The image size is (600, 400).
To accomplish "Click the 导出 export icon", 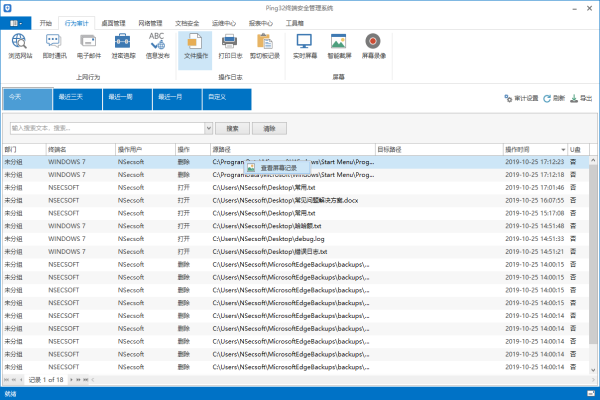I will (x=581, y=98).
